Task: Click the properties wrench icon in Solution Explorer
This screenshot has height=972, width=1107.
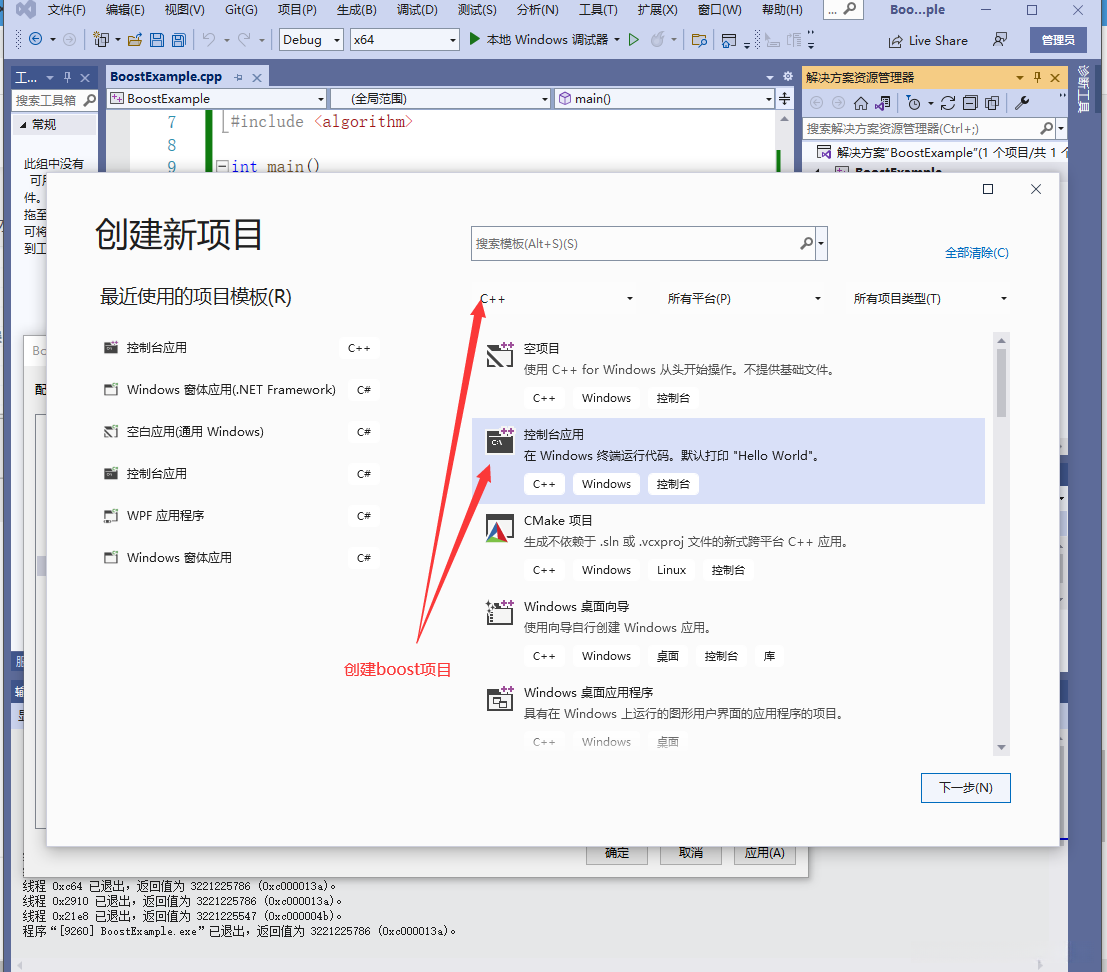Action: pos(1022,103)
